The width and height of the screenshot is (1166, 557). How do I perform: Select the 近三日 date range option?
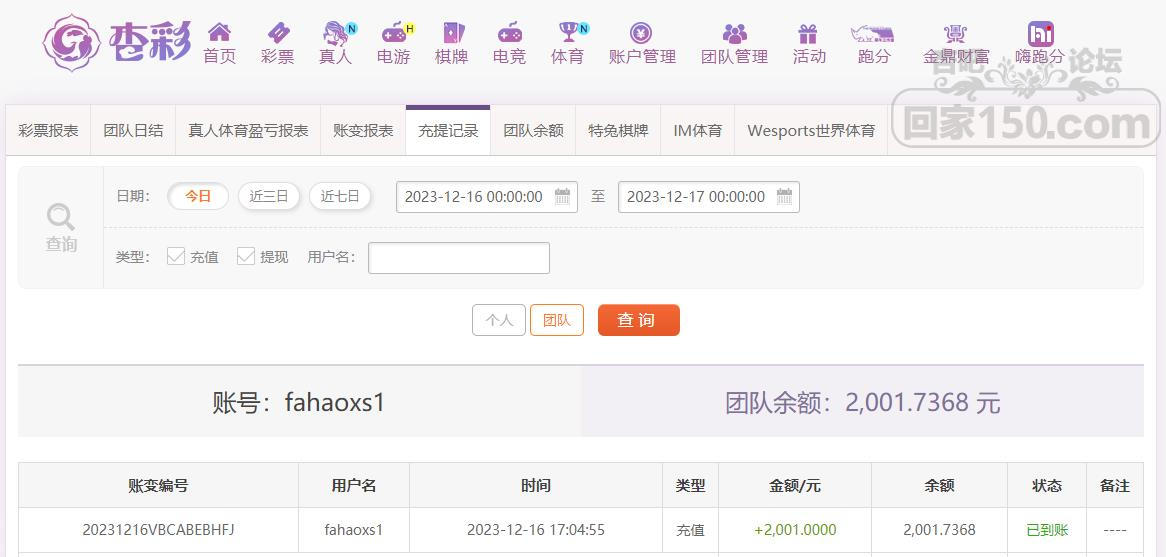coord(268,196)
